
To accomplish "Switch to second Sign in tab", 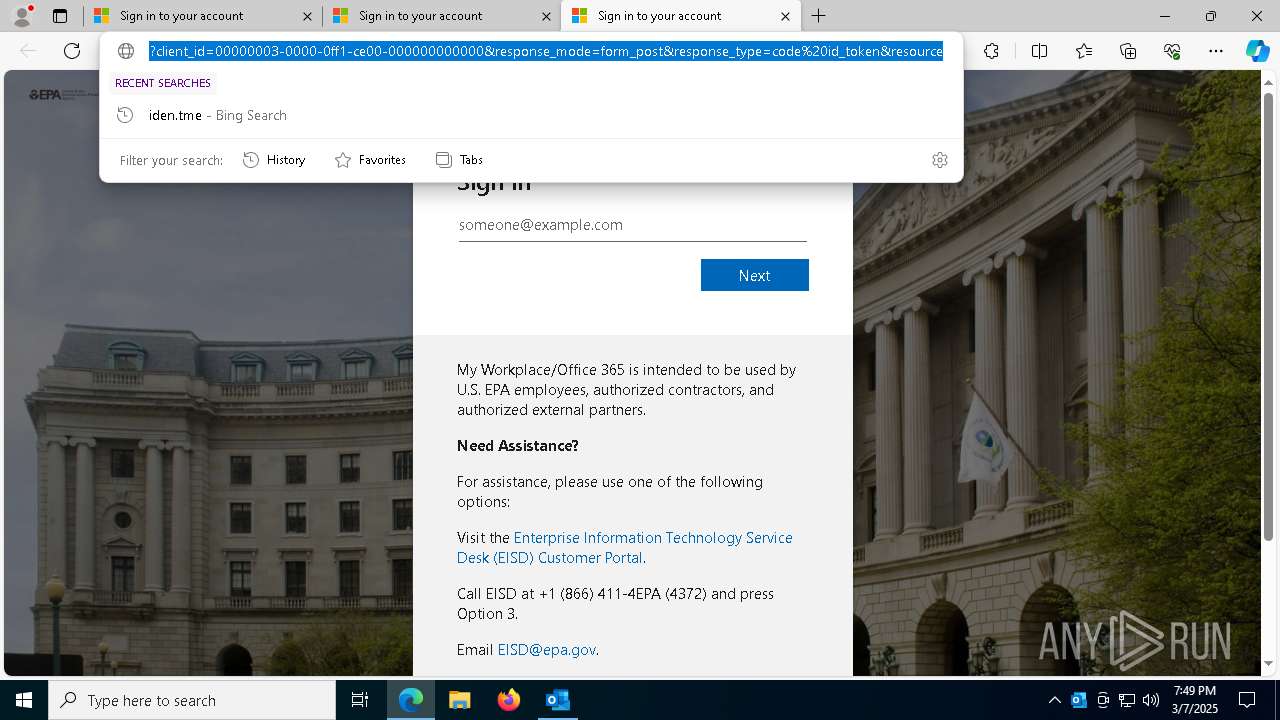I will click(441, 16).
